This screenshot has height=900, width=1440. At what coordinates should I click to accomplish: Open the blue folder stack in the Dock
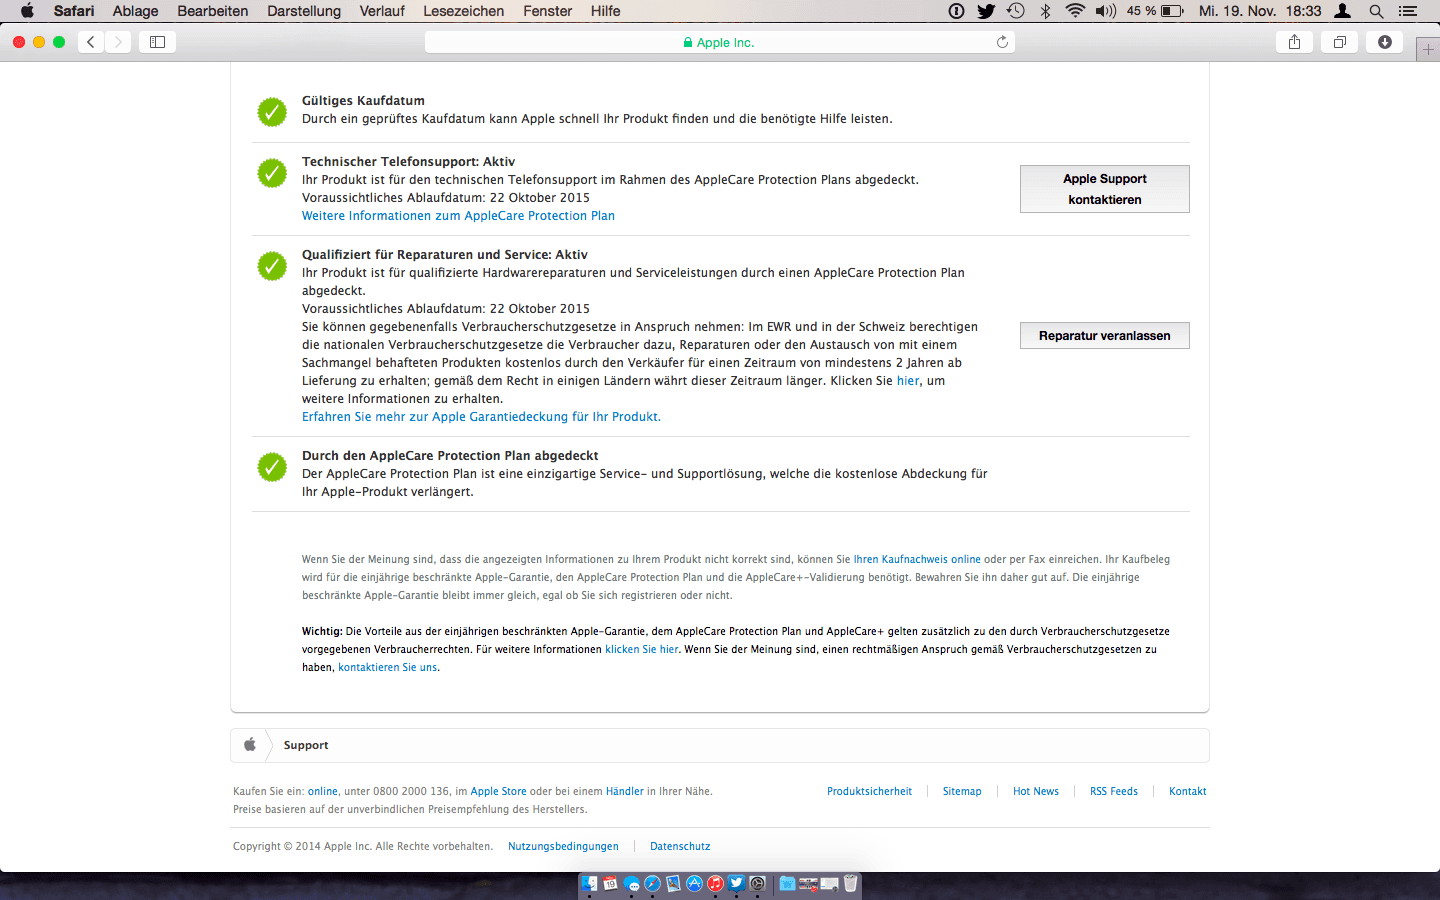point(787,883)
